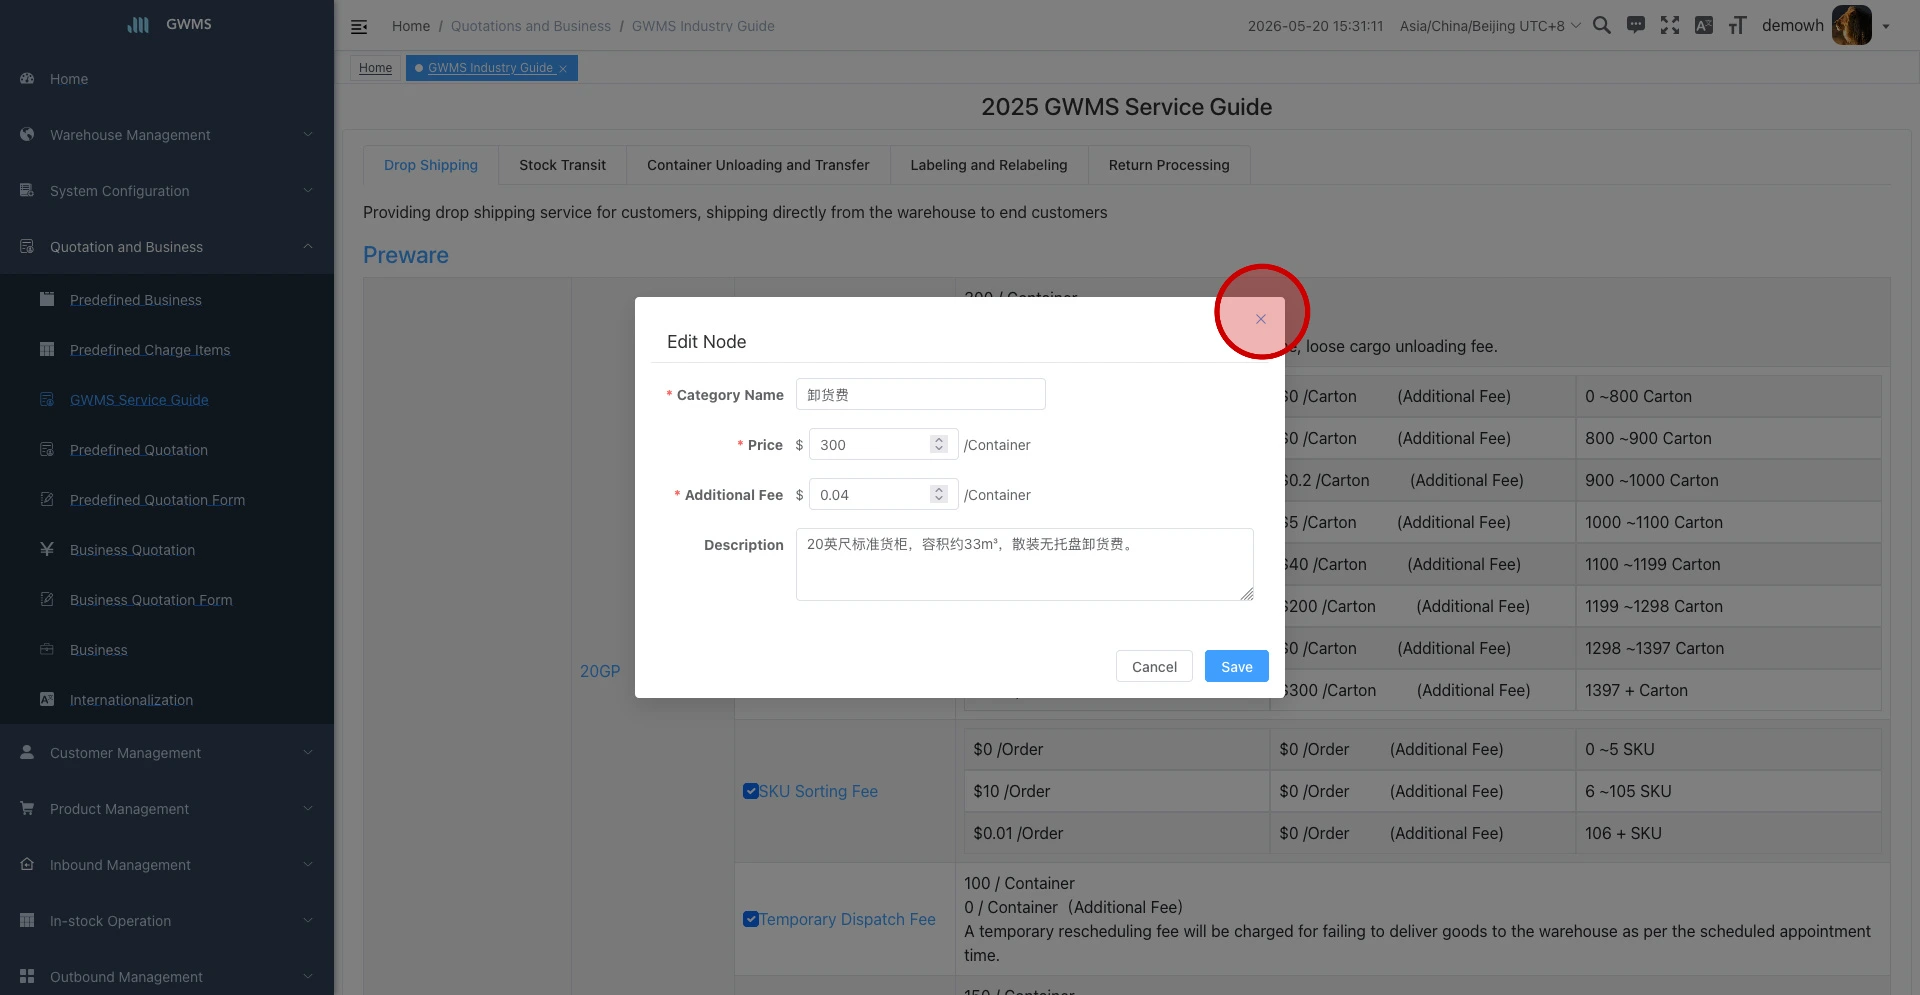Open Predefined Business in sidebar
The width and height of the screenshot is (1920, 995).
tap(167, 300)
